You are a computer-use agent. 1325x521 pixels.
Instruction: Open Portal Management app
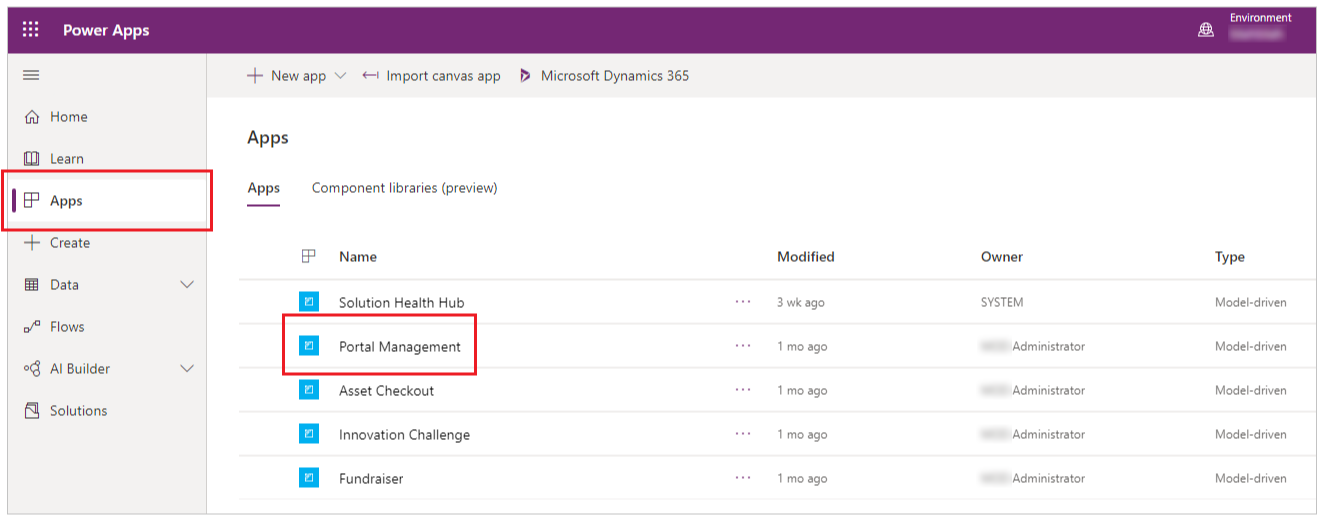pos(400,347)
